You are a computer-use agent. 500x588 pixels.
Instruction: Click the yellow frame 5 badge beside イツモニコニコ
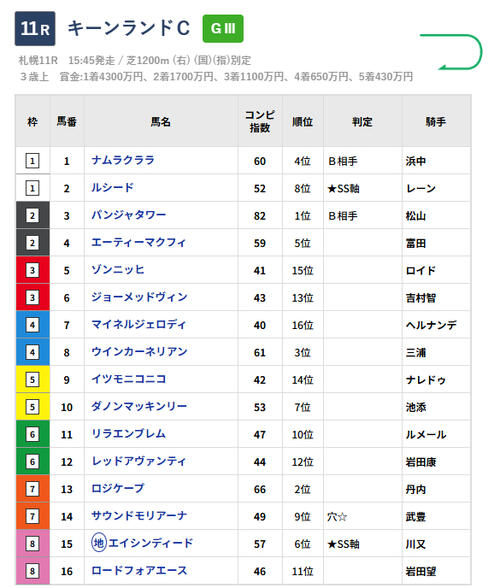[x=32, y=380]
